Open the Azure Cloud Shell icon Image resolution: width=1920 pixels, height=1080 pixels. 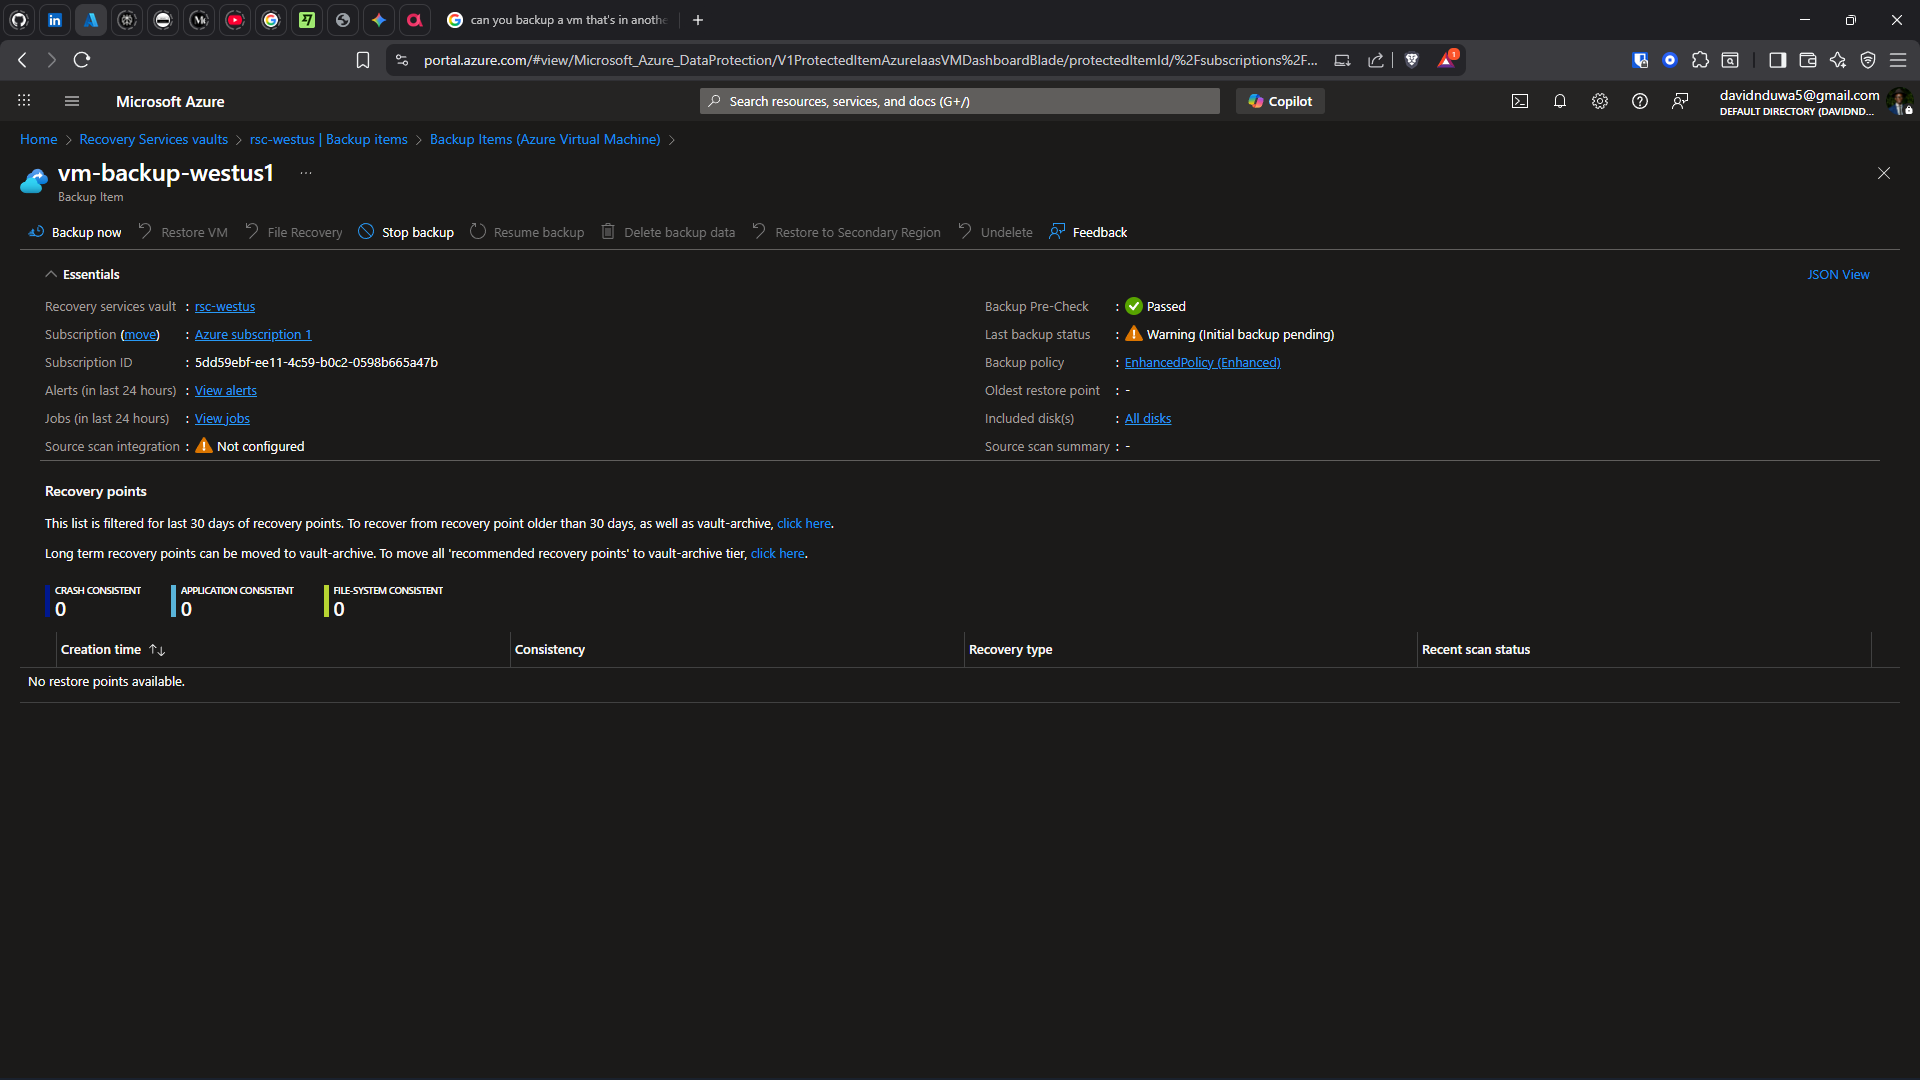click(x=1520, y=101)
